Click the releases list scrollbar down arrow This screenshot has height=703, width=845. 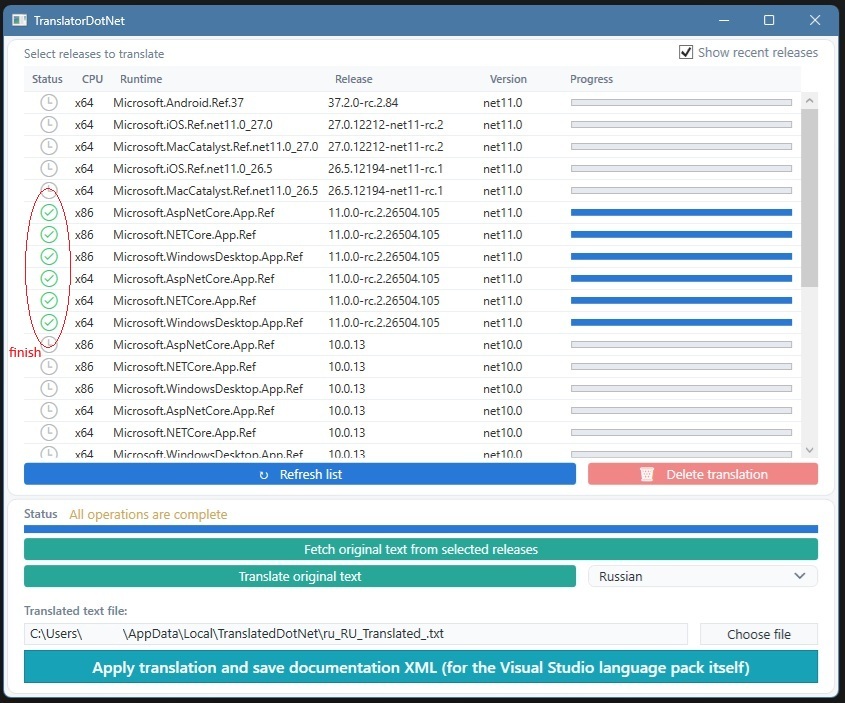click(809, 450)
